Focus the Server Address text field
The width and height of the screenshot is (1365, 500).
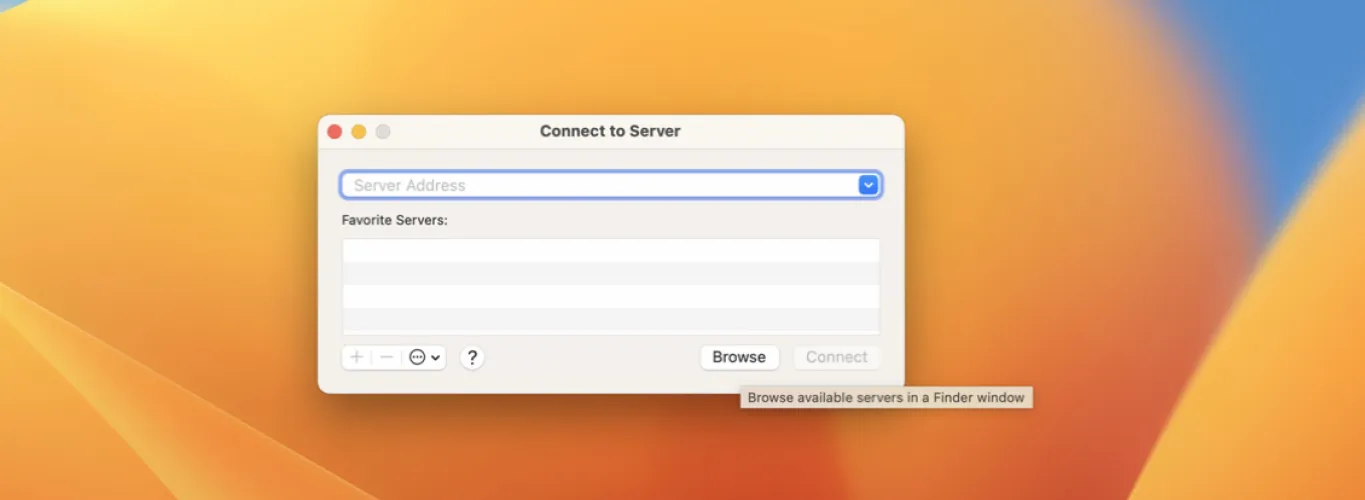(600, 185)
